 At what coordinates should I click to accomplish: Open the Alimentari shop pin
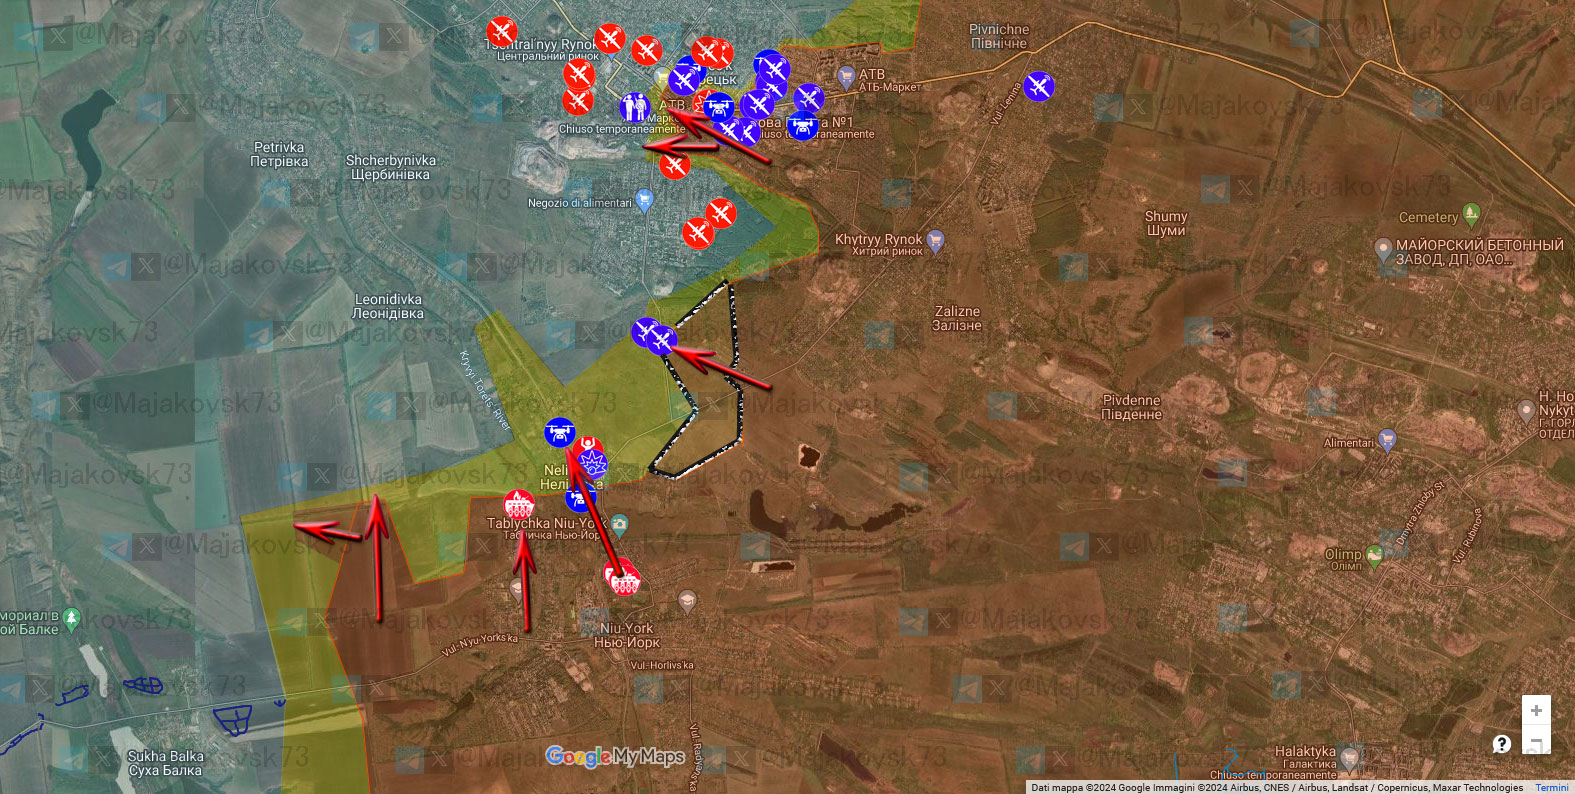coord(1386,440)
